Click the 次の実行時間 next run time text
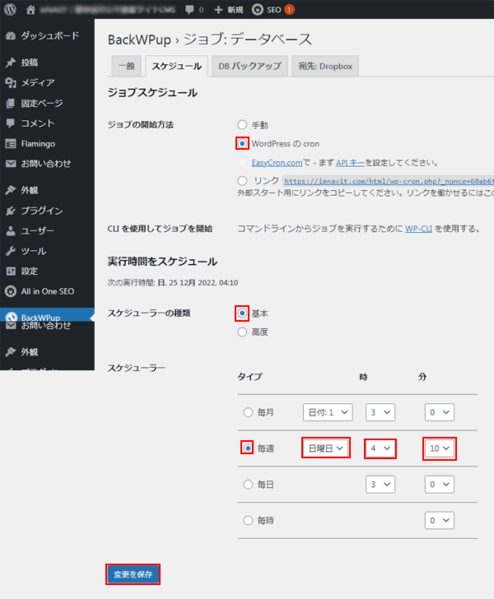This screenshot has height=599, width=494. [x=173, y=283]
